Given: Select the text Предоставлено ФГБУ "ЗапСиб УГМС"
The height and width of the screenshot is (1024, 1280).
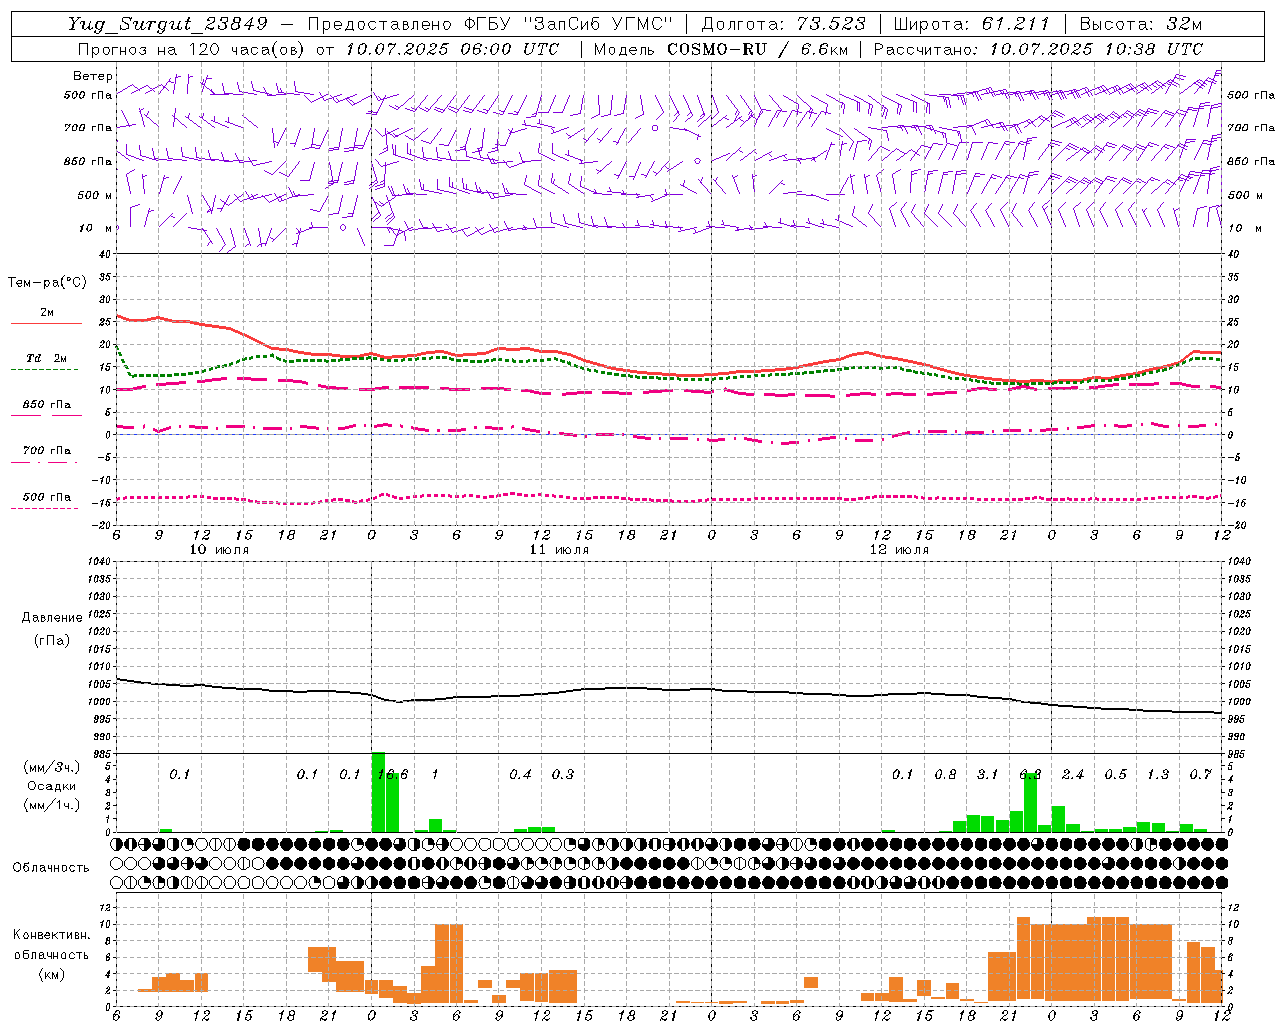Looking at the screenshot, I should (x=490, y=24).
